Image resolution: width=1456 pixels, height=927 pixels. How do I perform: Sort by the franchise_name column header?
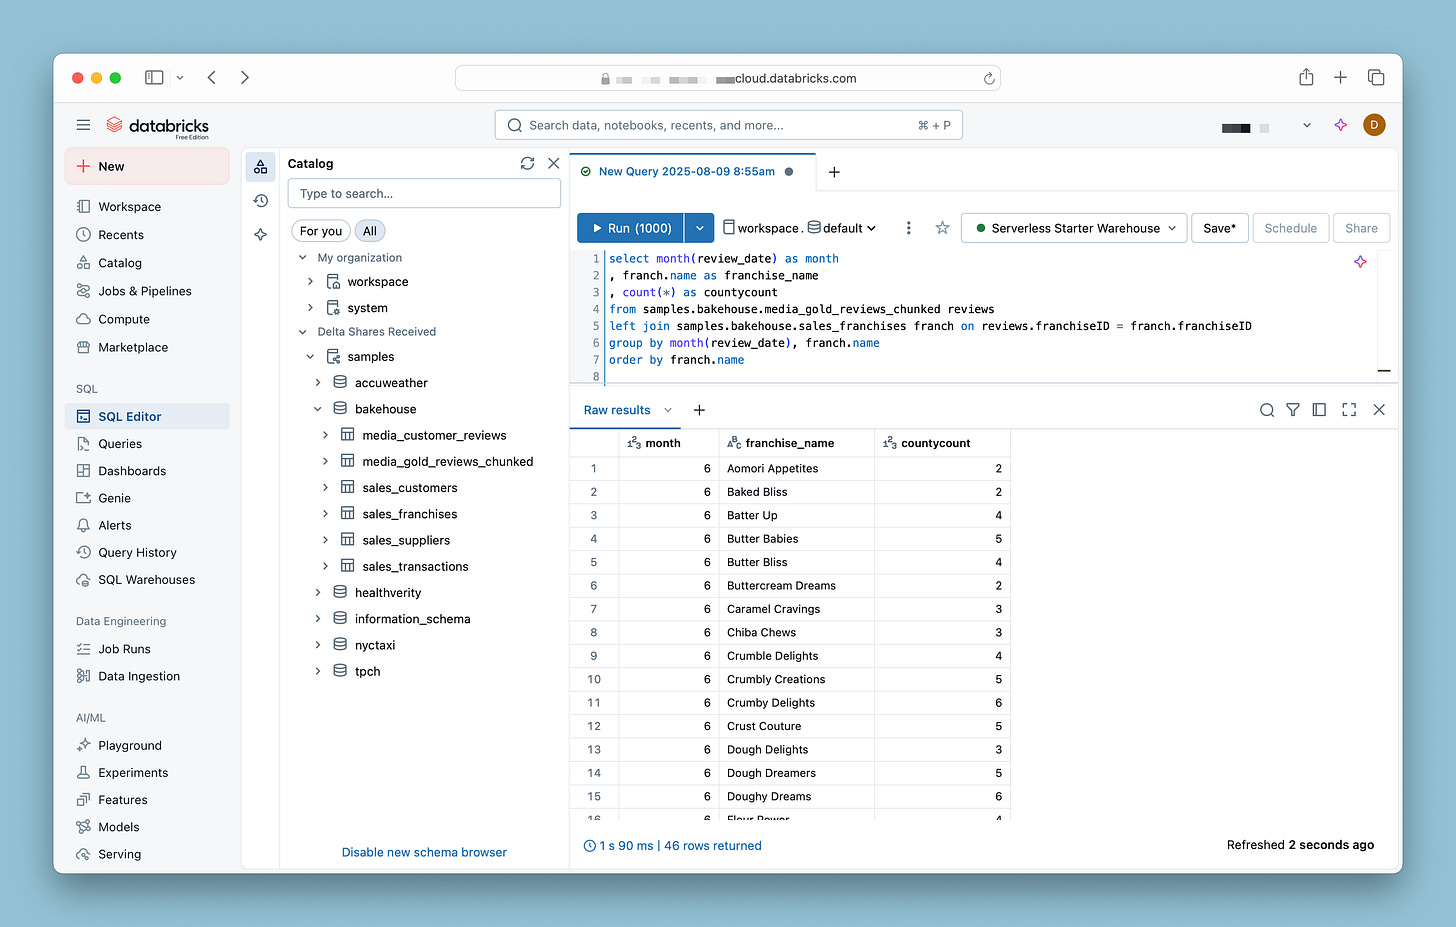coord(796,443)
